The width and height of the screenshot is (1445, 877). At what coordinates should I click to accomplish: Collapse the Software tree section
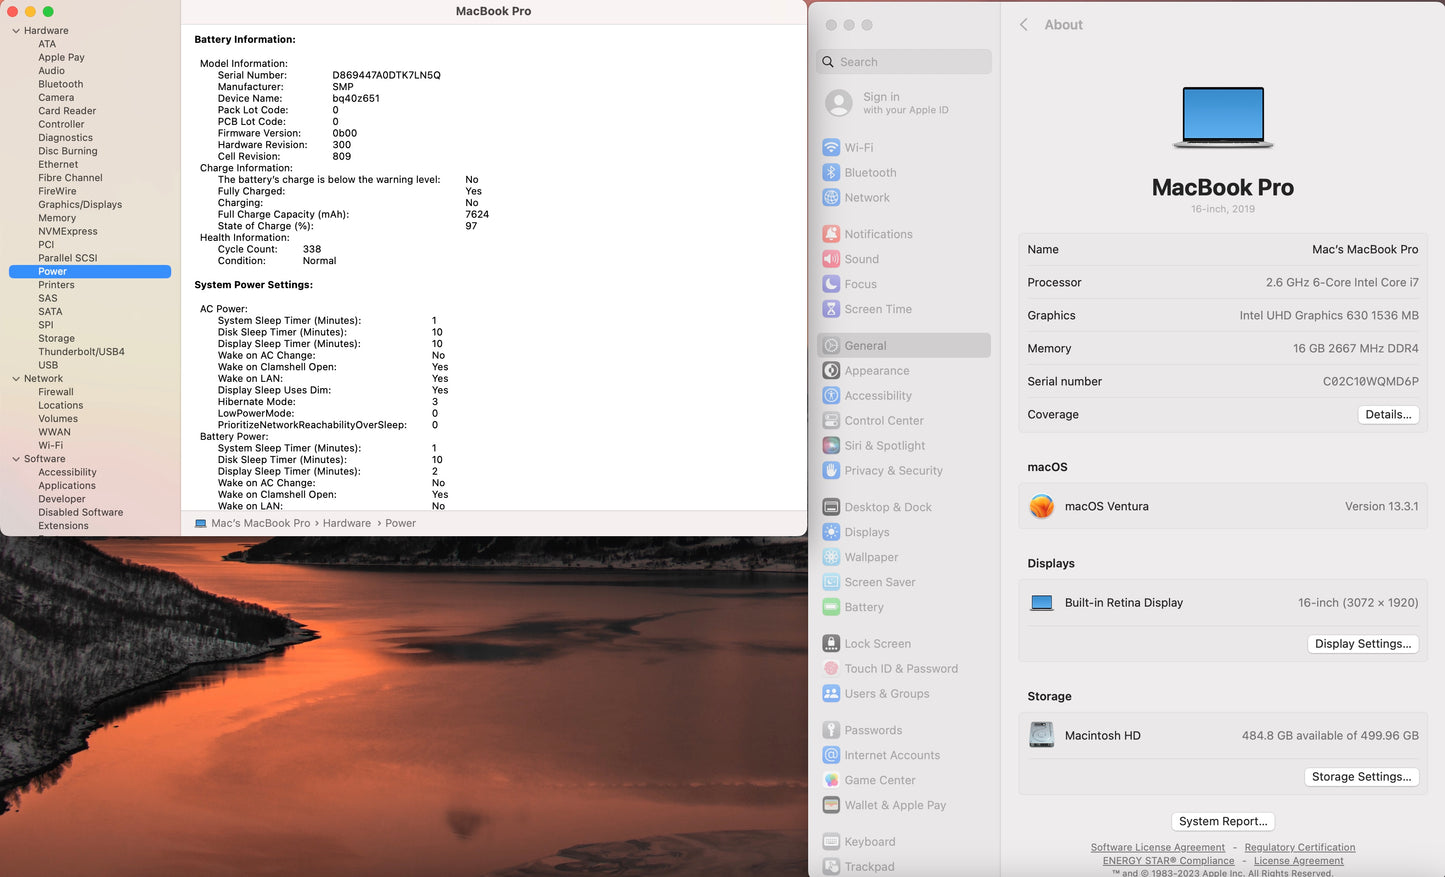[x=16, y=459]
